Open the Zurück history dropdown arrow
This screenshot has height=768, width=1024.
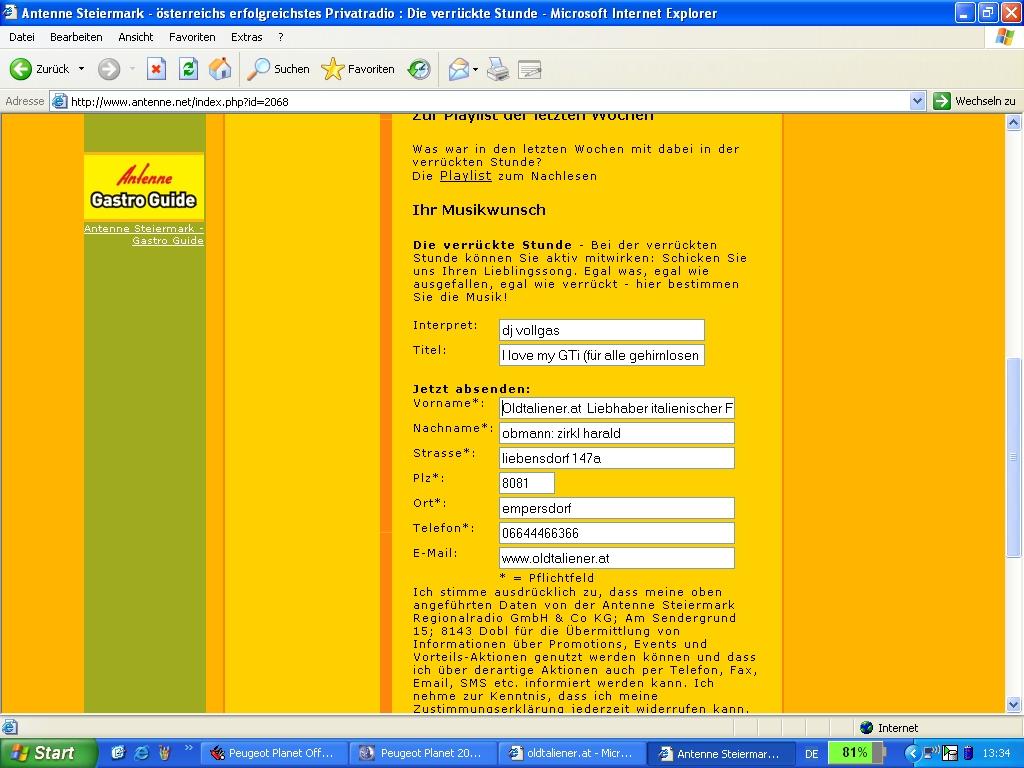coord(81,69)
